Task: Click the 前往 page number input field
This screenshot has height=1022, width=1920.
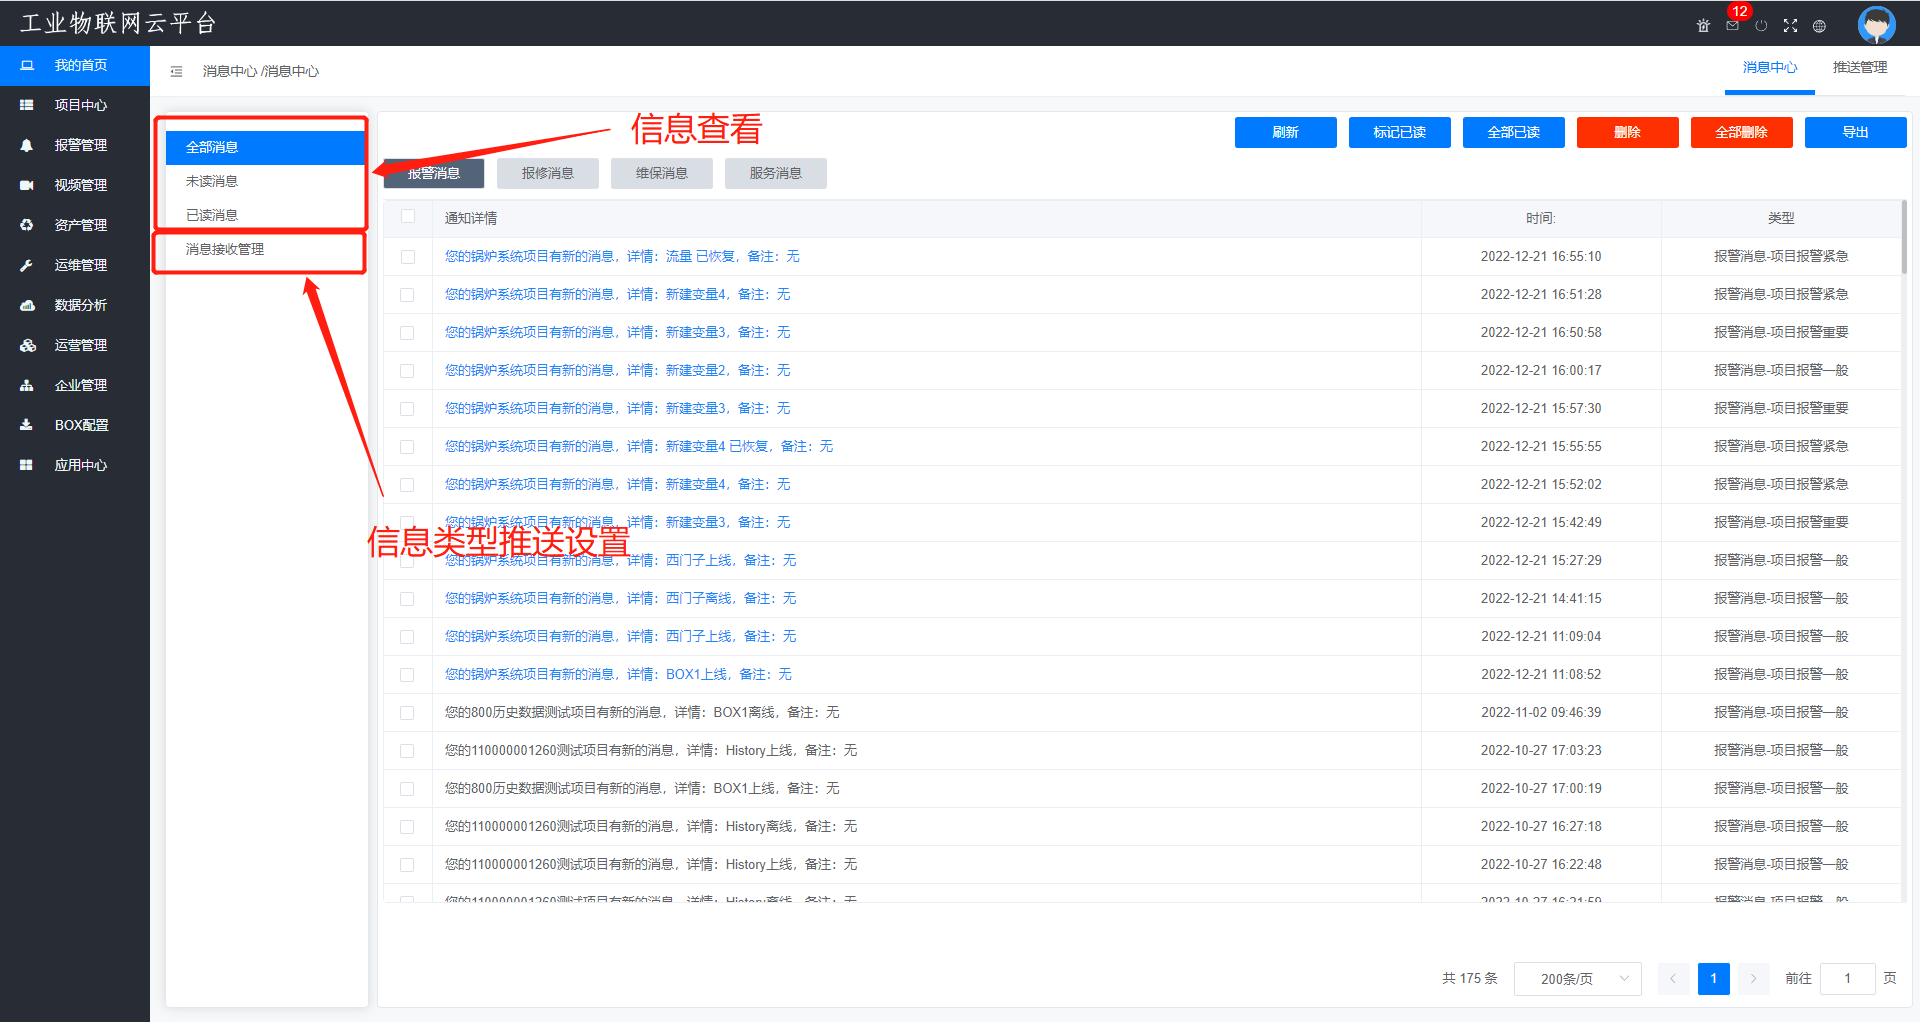Action: click(x=1846, y=979)
